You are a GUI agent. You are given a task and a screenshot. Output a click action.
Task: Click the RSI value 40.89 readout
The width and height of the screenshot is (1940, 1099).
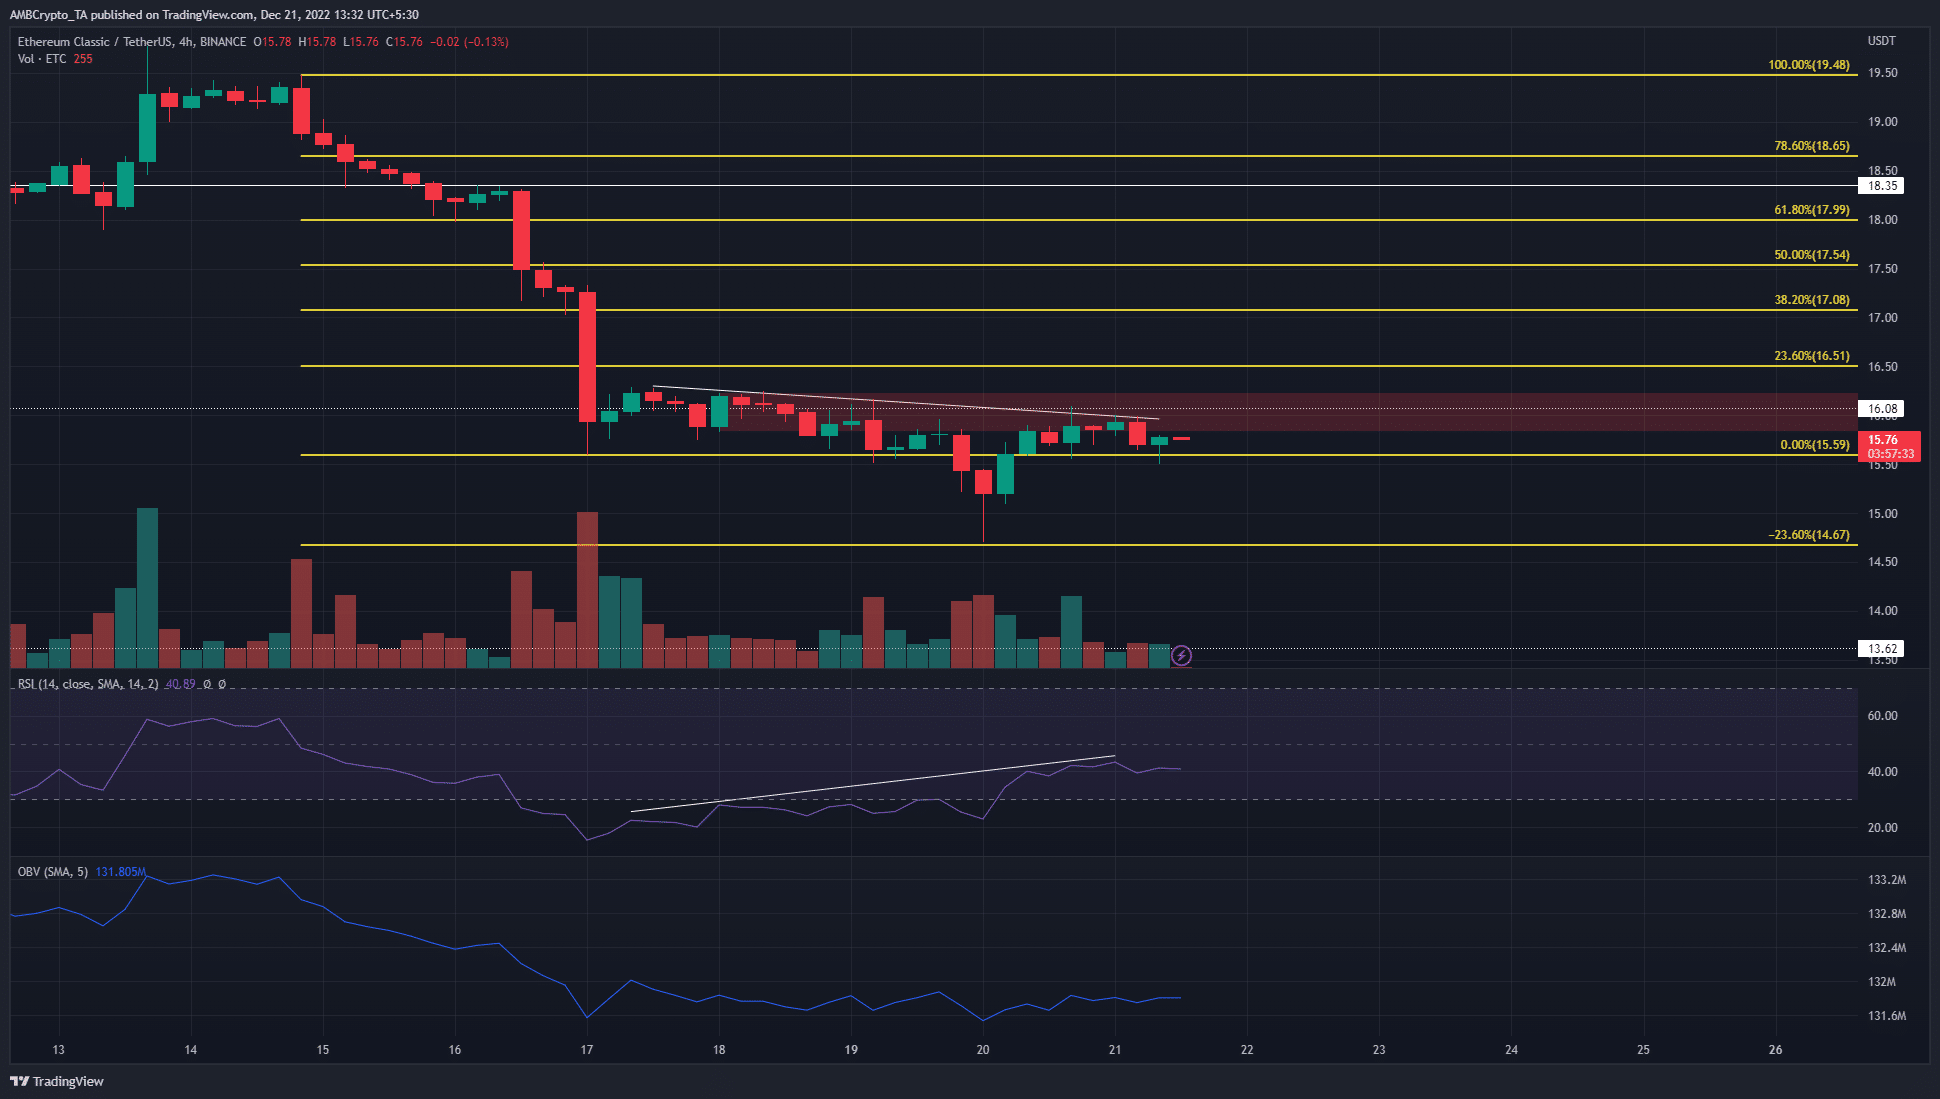pos(180,684)
